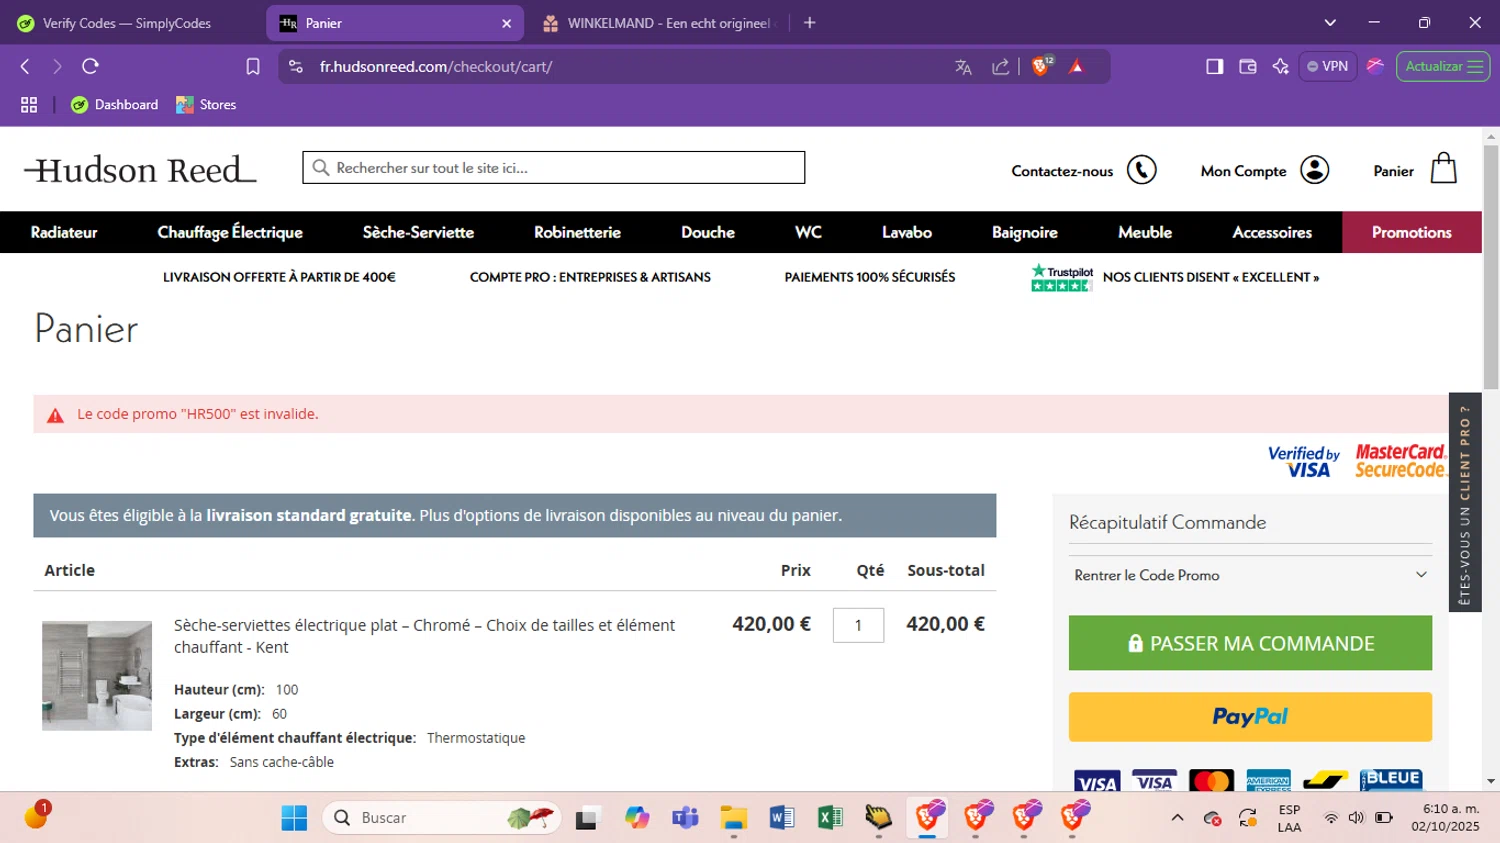Click the browser back arrow
The image size is (1500, 843).
tap(25, 66)
